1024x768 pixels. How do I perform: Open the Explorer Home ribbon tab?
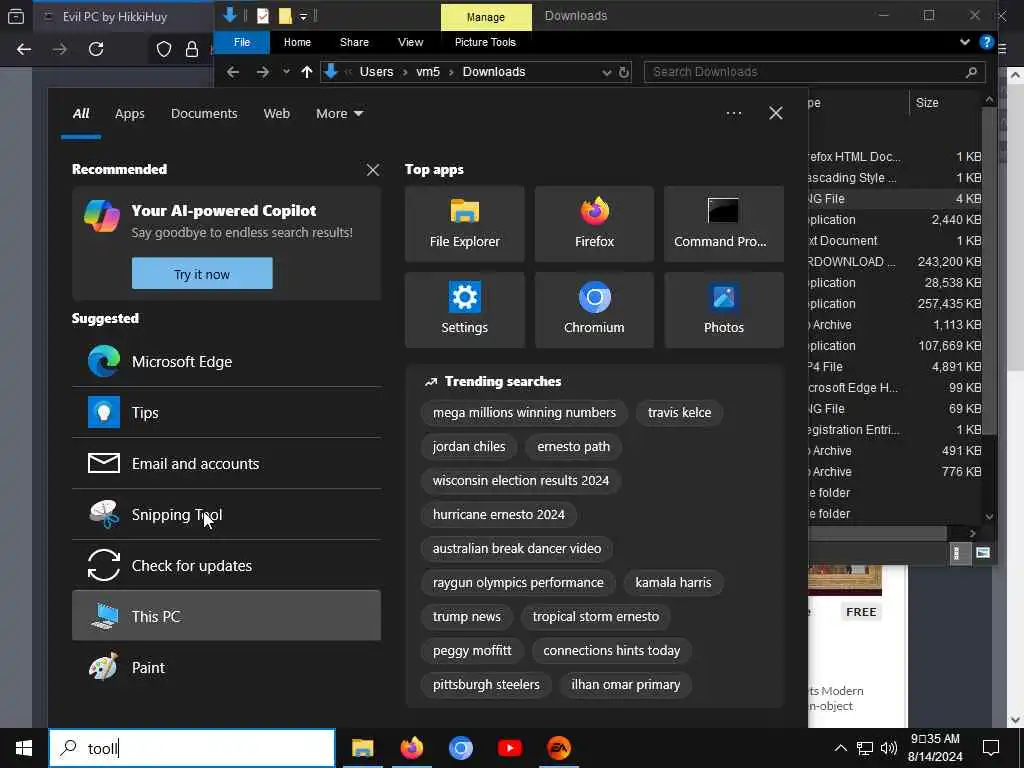pos(297,42)
